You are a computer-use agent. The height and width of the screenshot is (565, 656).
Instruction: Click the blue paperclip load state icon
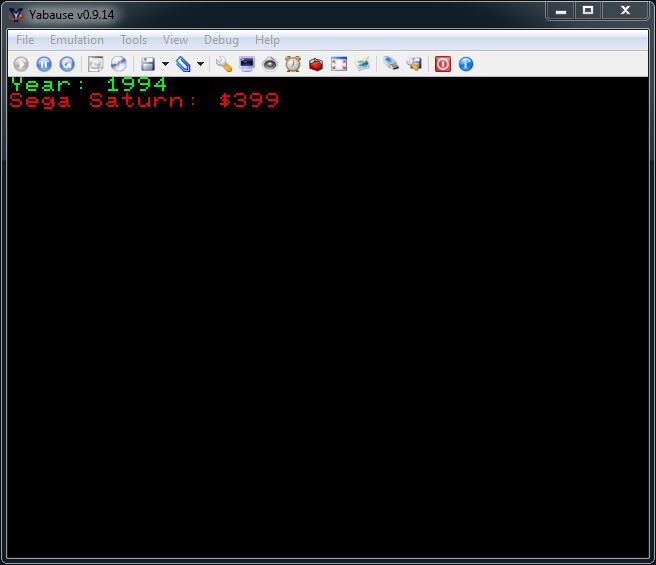183,64
